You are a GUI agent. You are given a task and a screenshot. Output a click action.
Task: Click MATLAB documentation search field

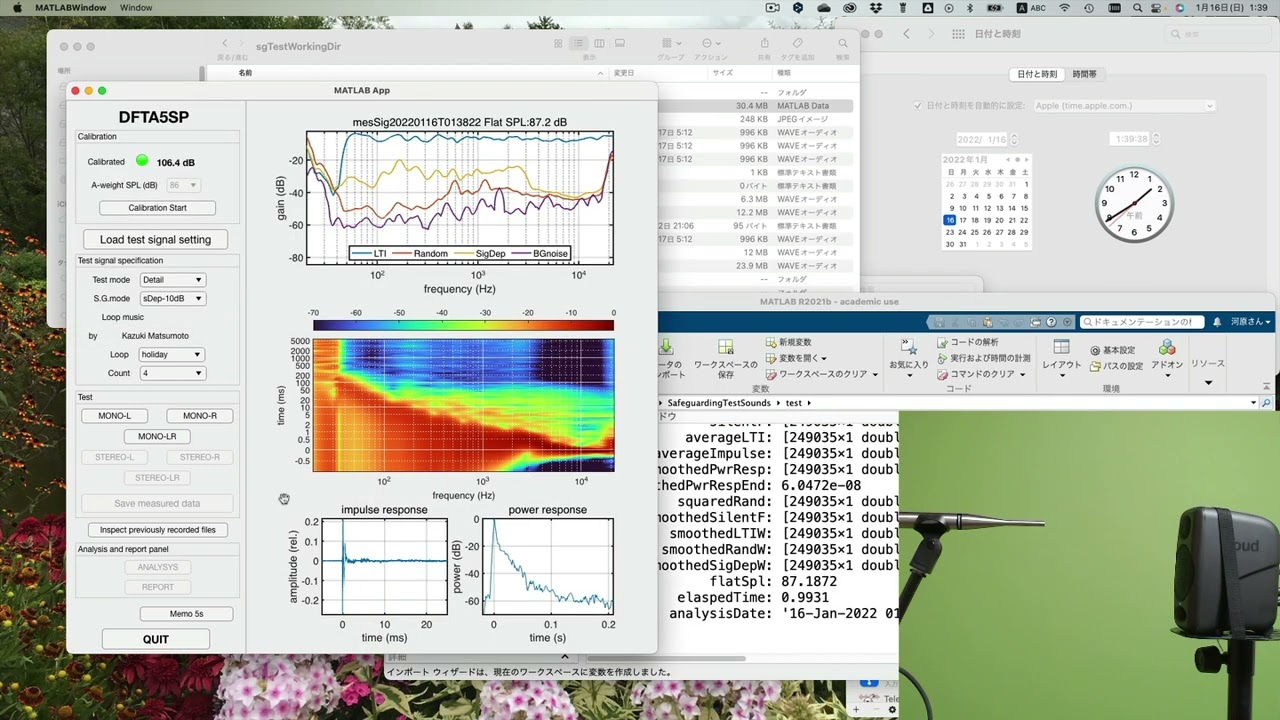[x=1142, y=322]
